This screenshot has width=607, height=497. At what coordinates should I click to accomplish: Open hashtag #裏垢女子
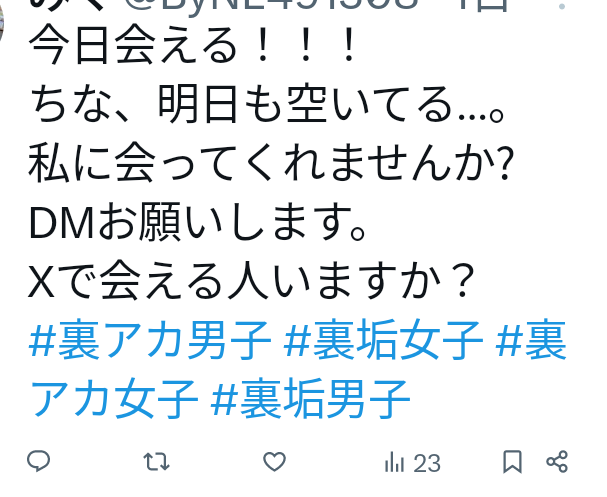point(383,340)
